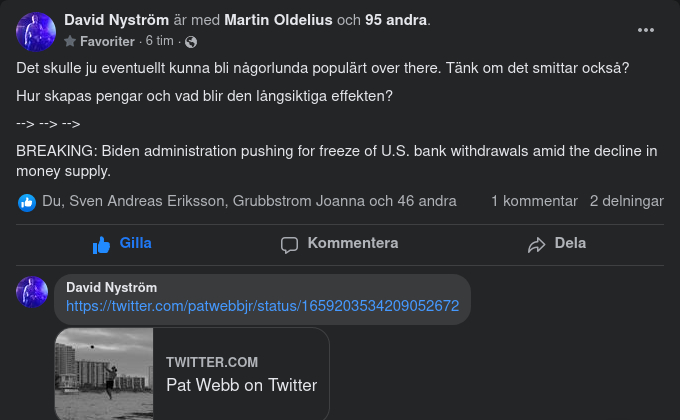
Task: Show the 2 delningar shares list
Action: (626, 201)
